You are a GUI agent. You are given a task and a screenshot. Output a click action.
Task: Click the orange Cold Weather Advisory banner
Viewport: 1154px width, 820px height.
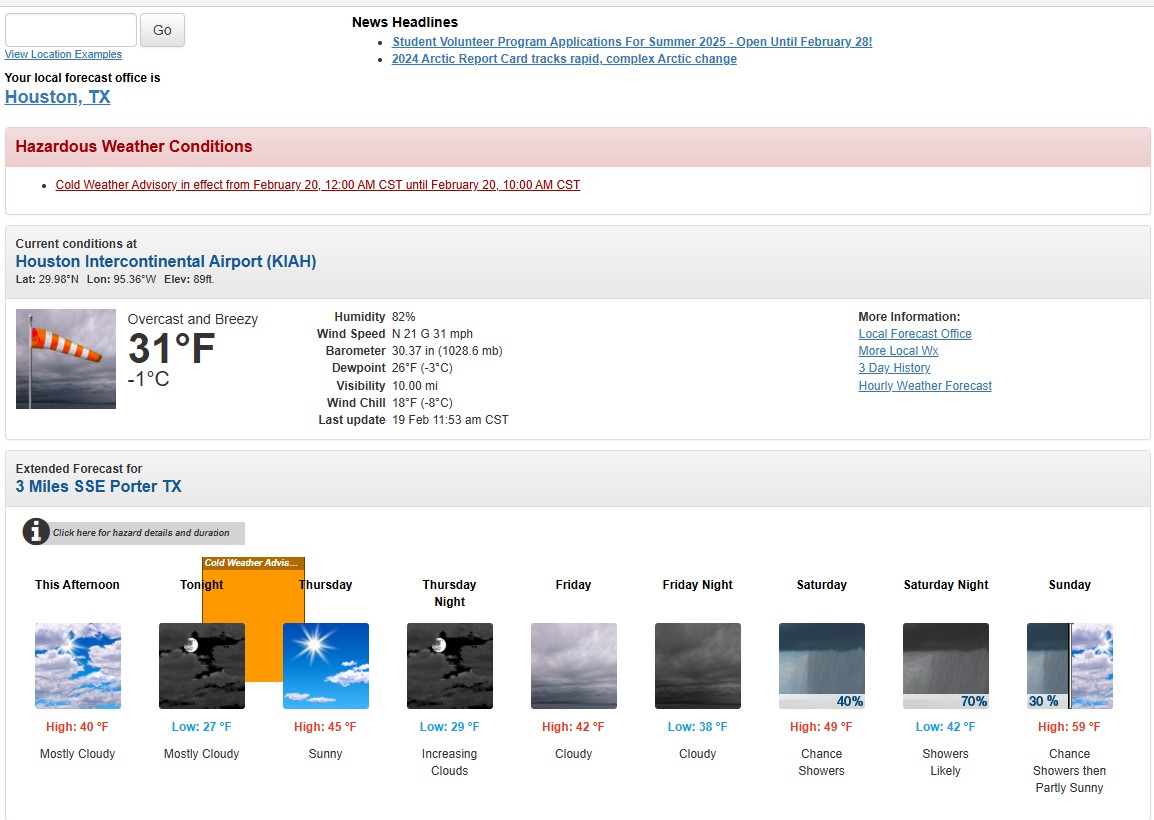(253, 563)
